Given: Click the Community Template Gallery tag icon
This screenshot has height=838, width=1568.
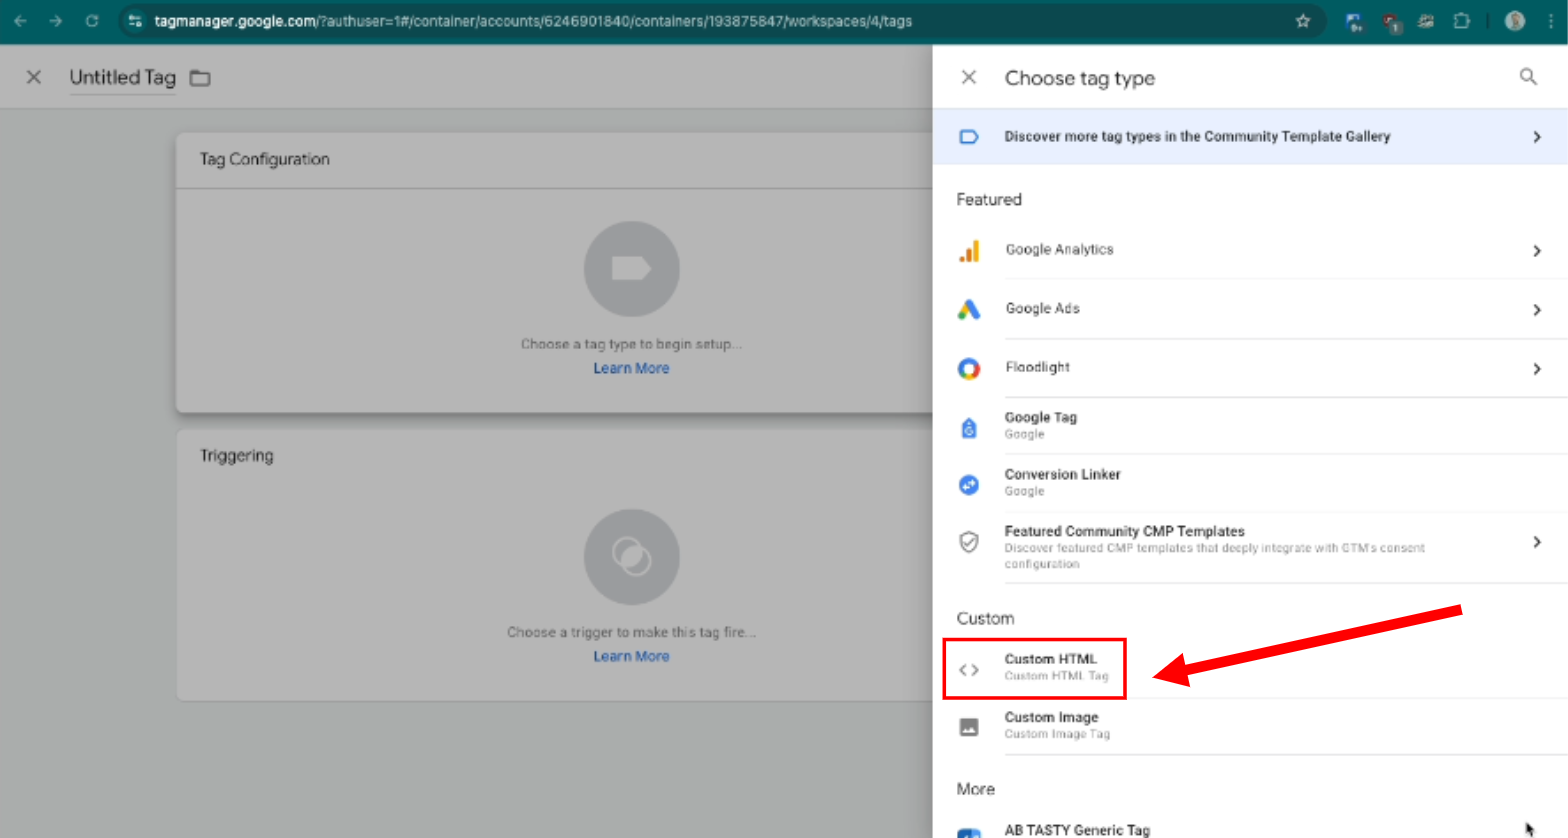Looking at the screenshot, I should point(968,137).
